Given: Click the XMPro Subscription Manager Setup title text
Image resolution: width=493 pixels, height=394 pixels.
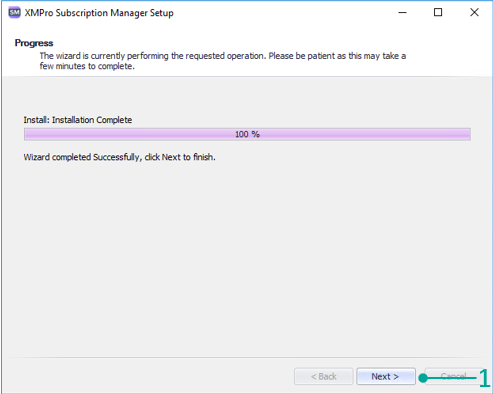Looking at the screenshot, I should coord(99,13).
